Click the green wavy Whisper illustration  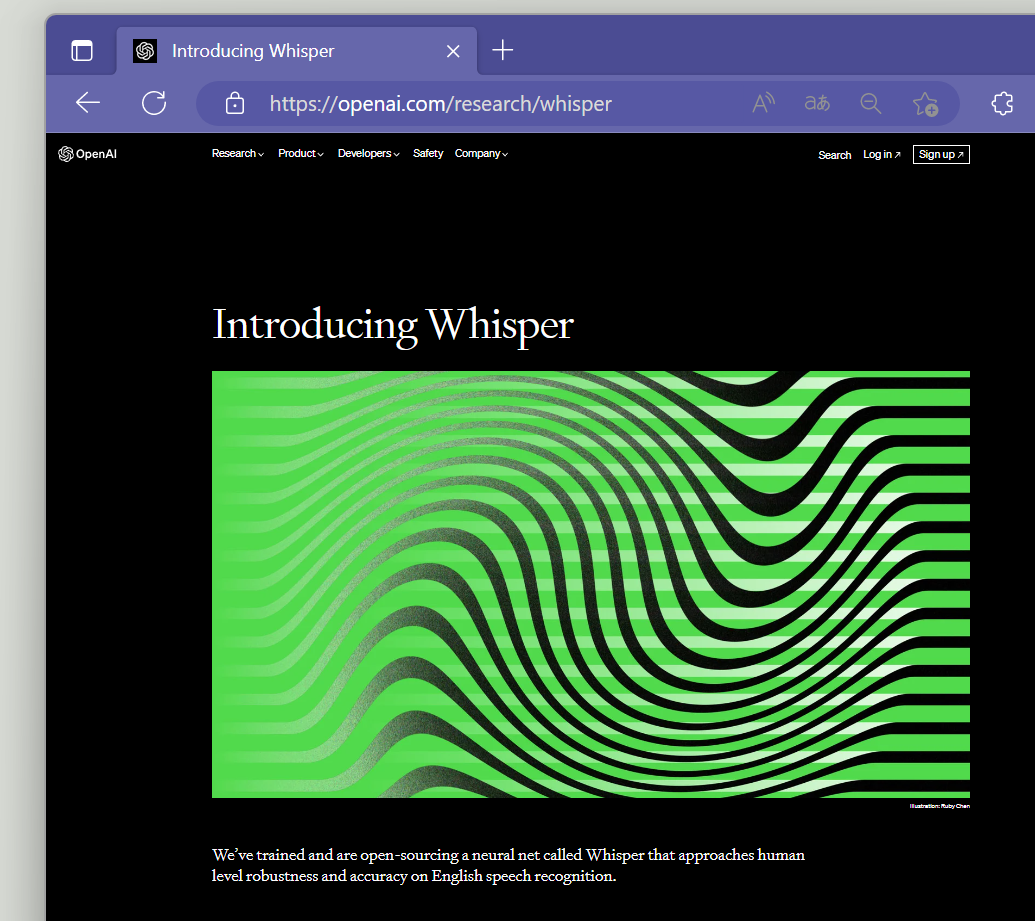pos(591,584)
